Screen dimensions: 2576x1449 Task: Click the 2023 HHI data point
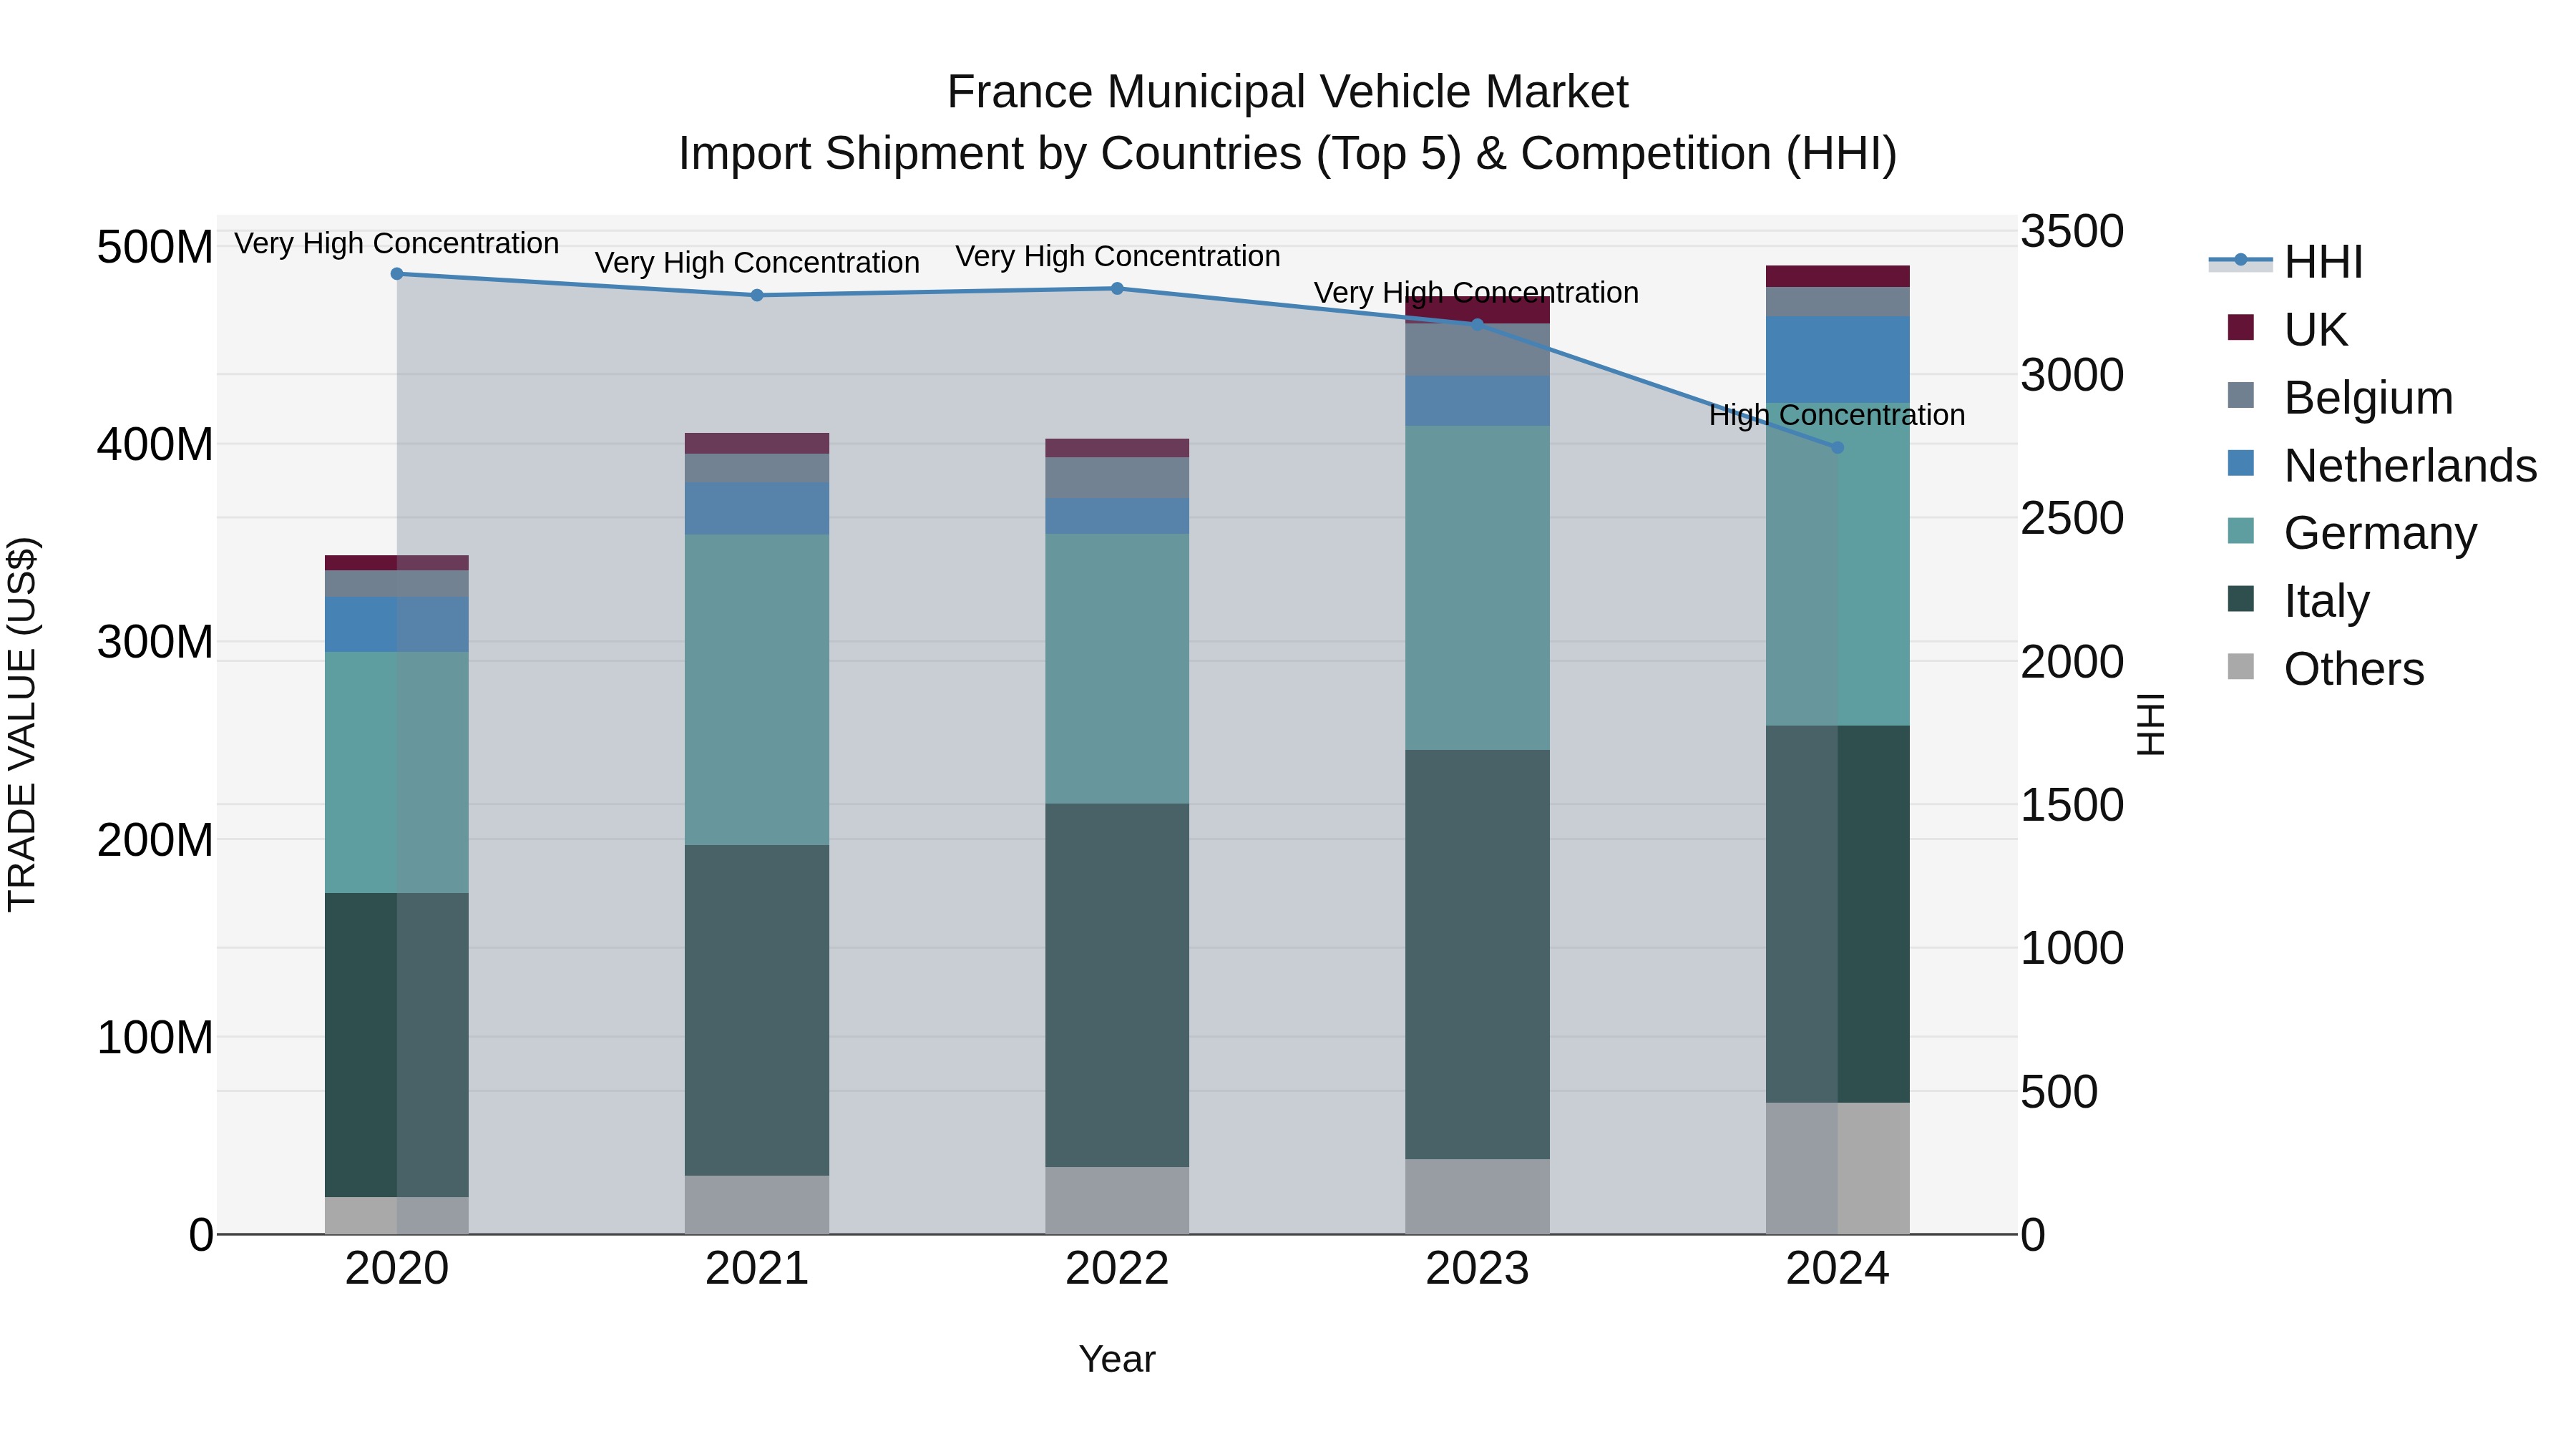[x=1478, y=324]
